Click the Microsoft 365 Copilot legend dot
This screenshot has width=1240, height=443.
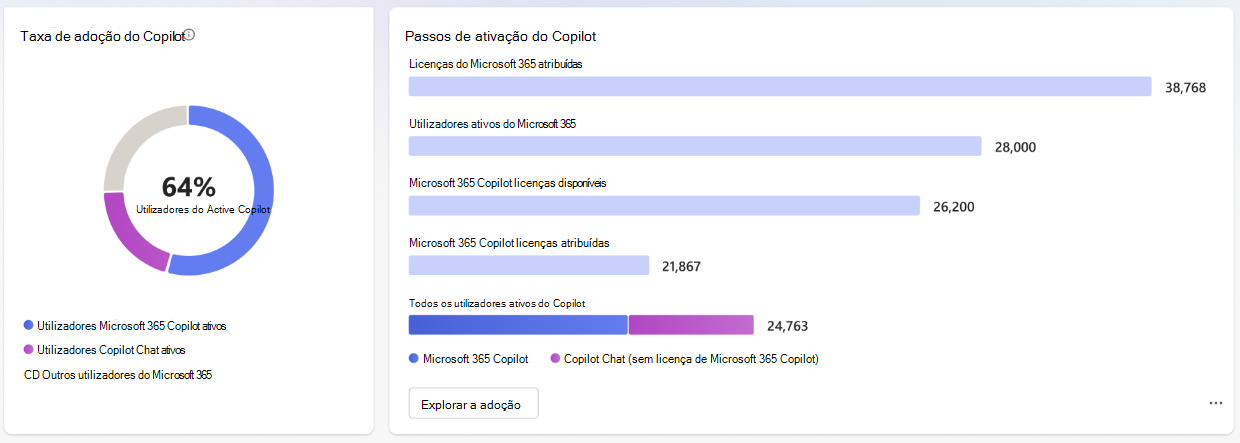click(414, 358)
